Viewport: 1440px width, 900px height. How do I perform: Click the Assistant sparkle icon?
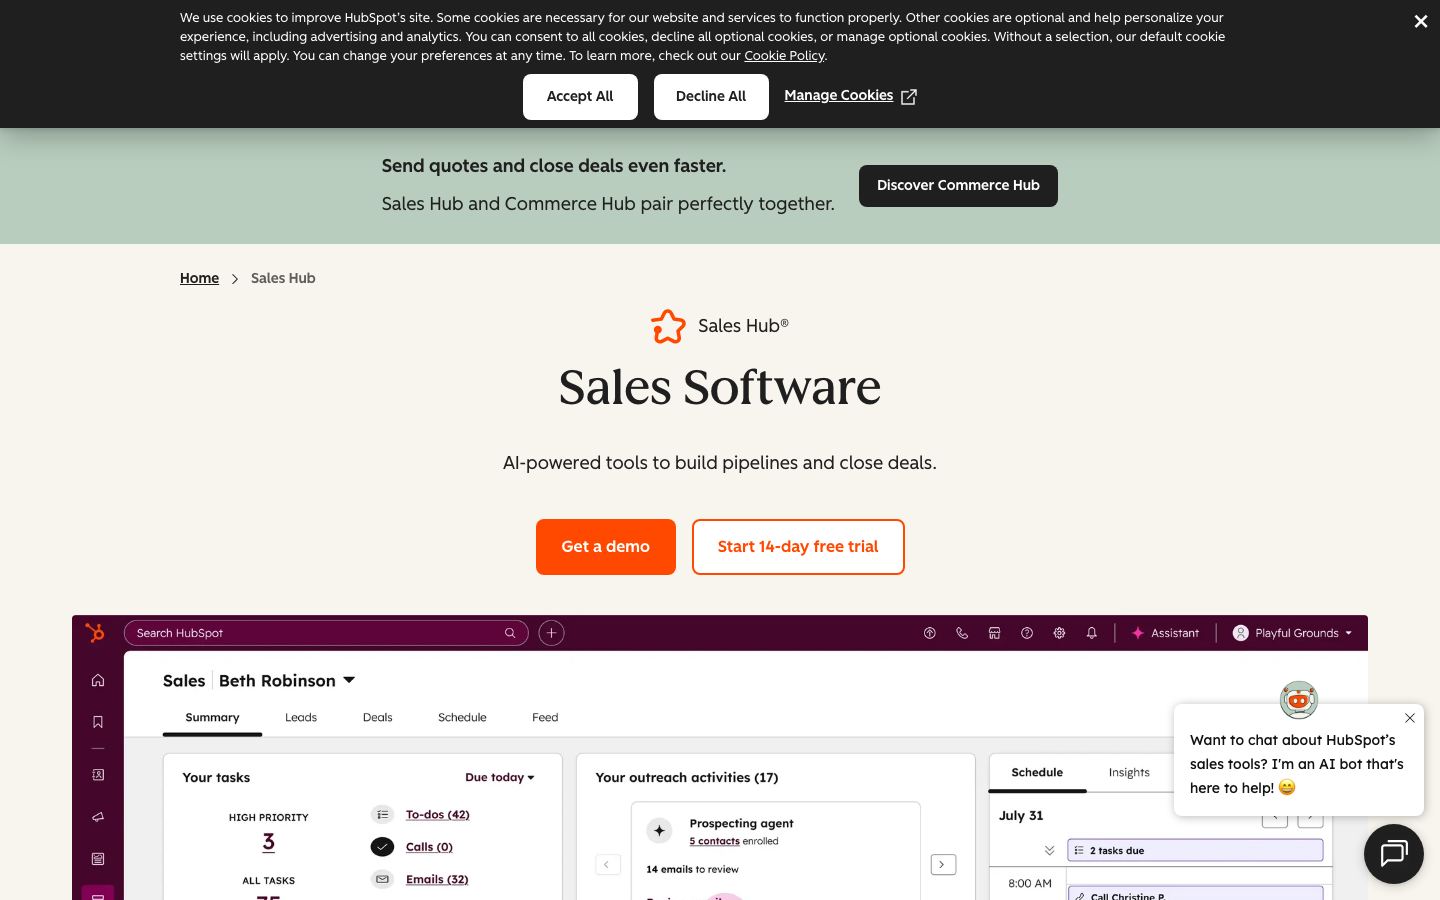coord(1137,633)
